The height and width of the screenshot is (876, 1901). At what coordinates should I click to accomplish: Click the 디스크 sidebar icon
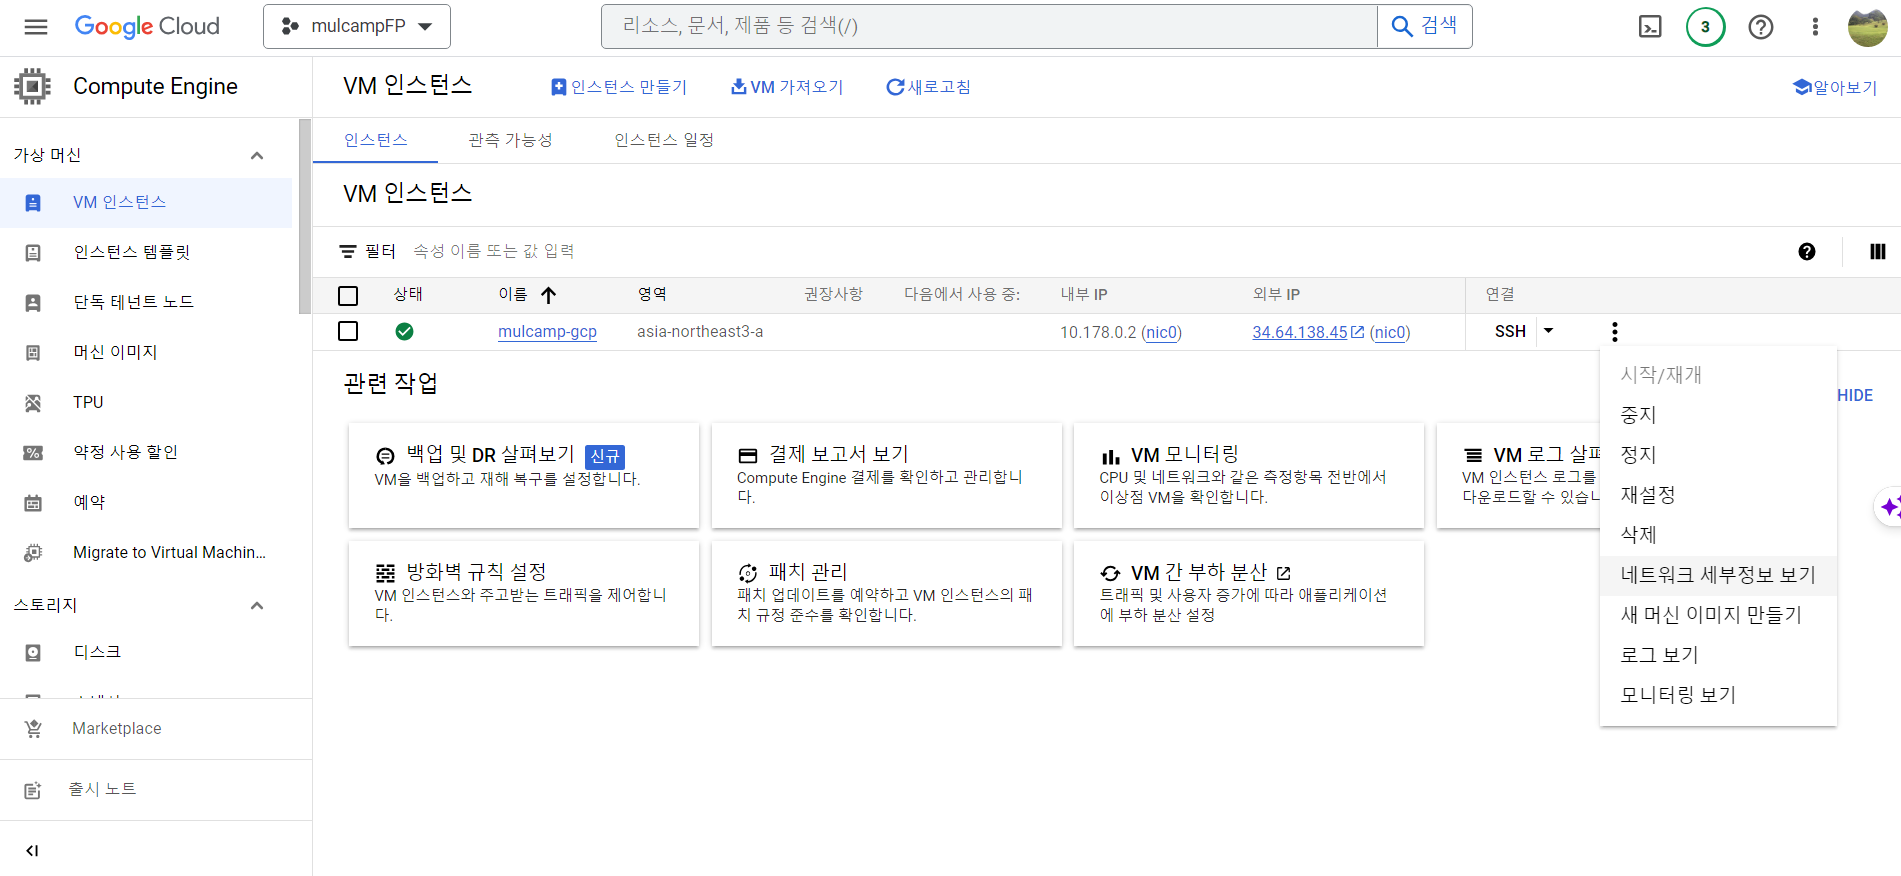click(x=33, y=653)
